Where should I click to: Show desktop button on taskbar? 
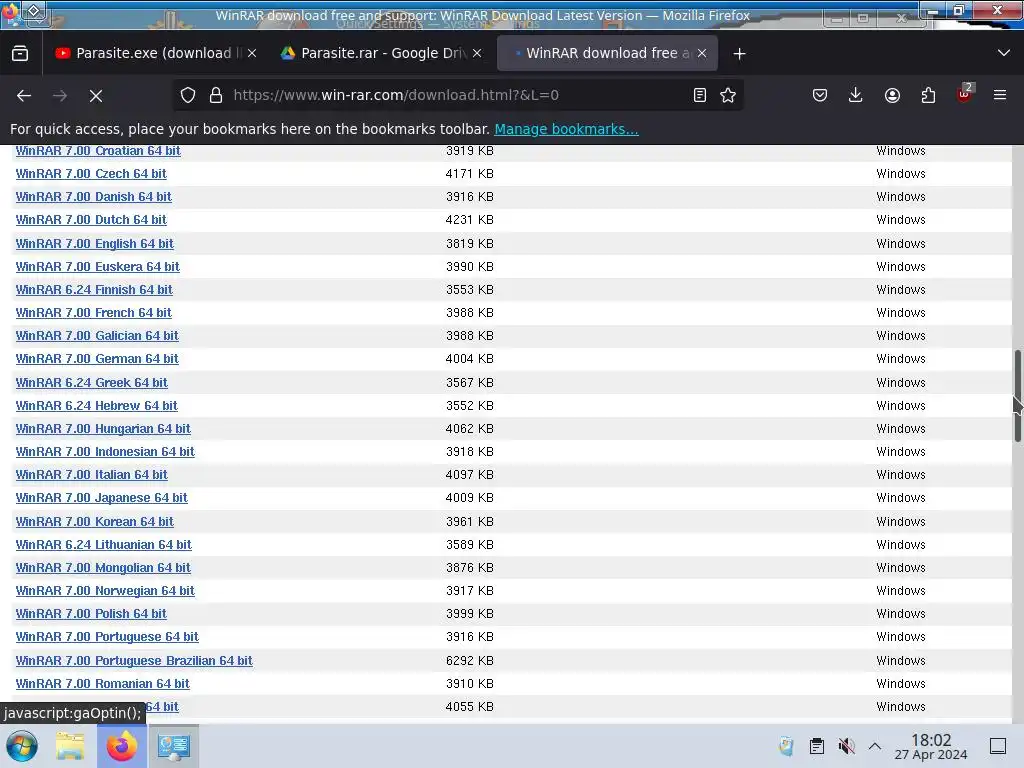998,746
